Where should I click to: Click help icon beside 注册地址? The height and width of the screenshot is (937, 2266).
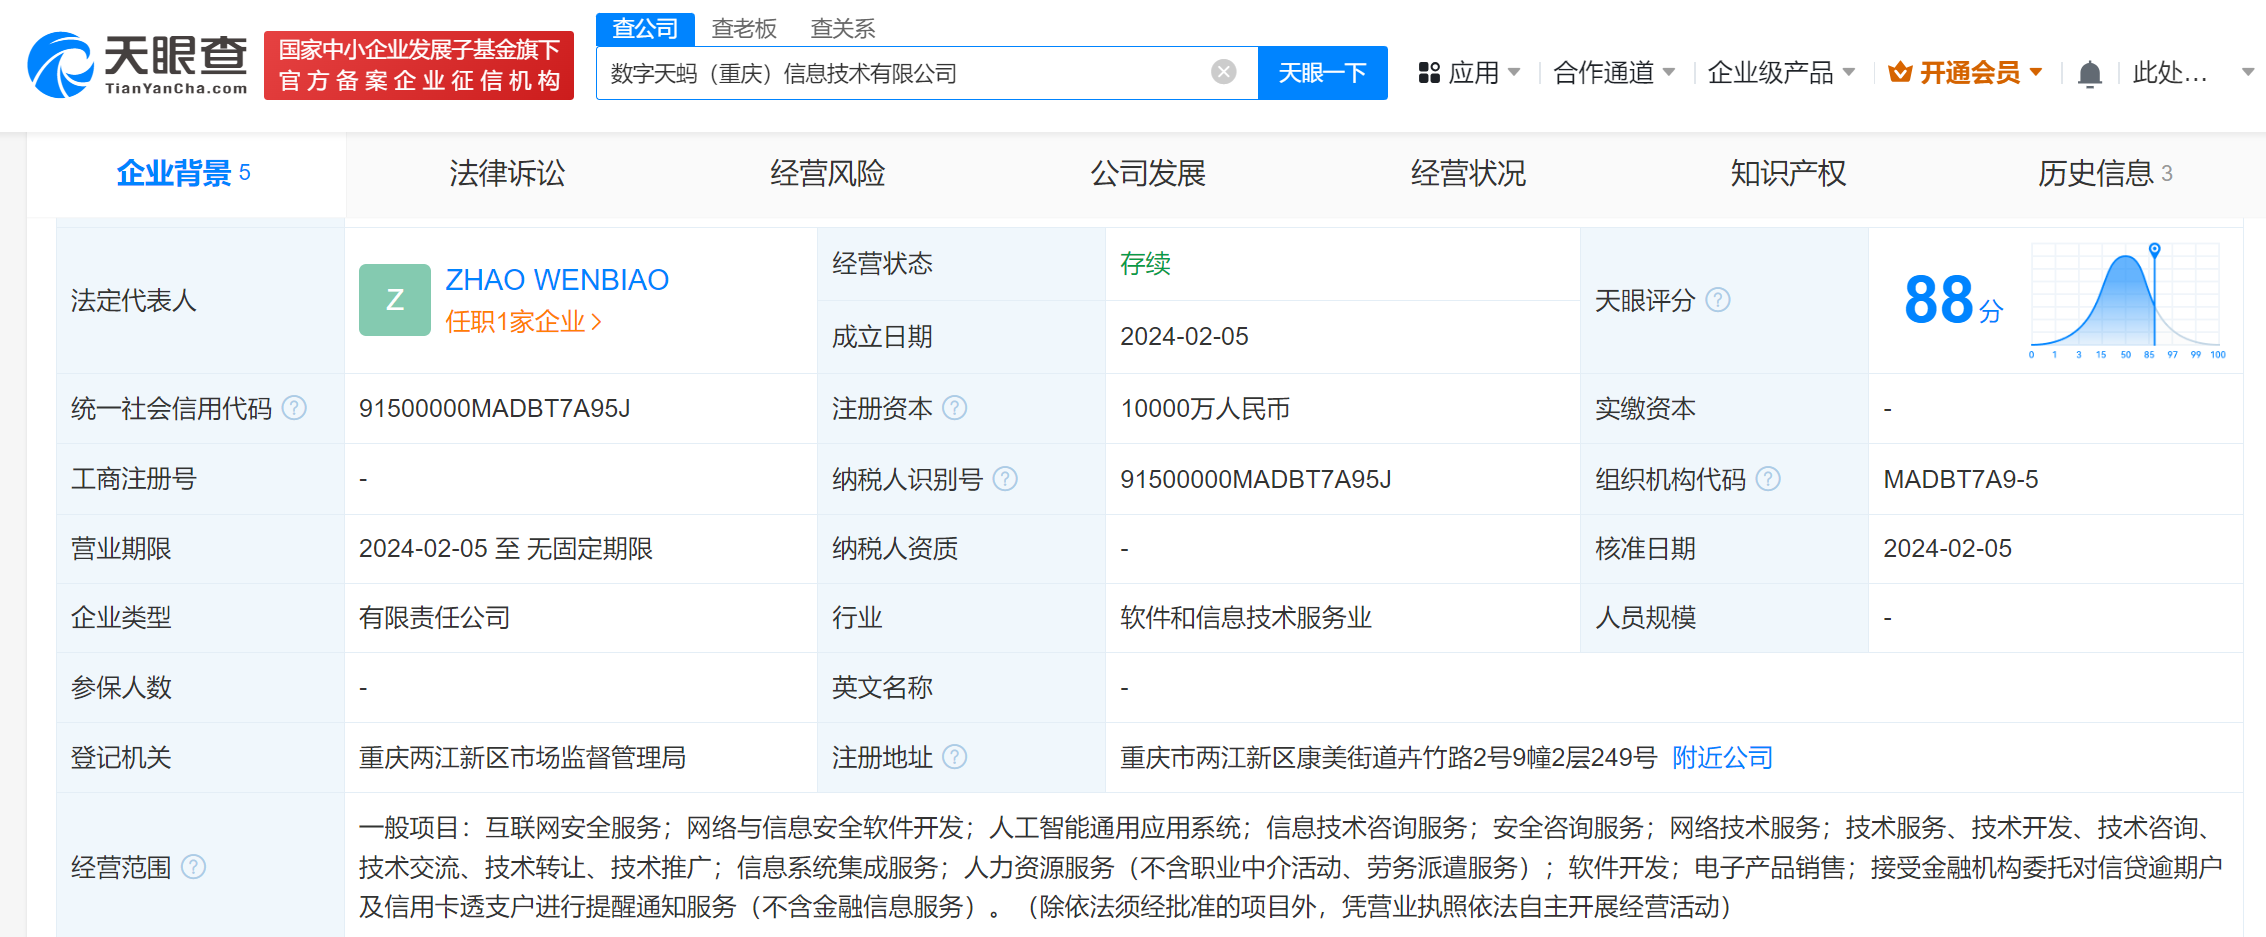[955, 757]
